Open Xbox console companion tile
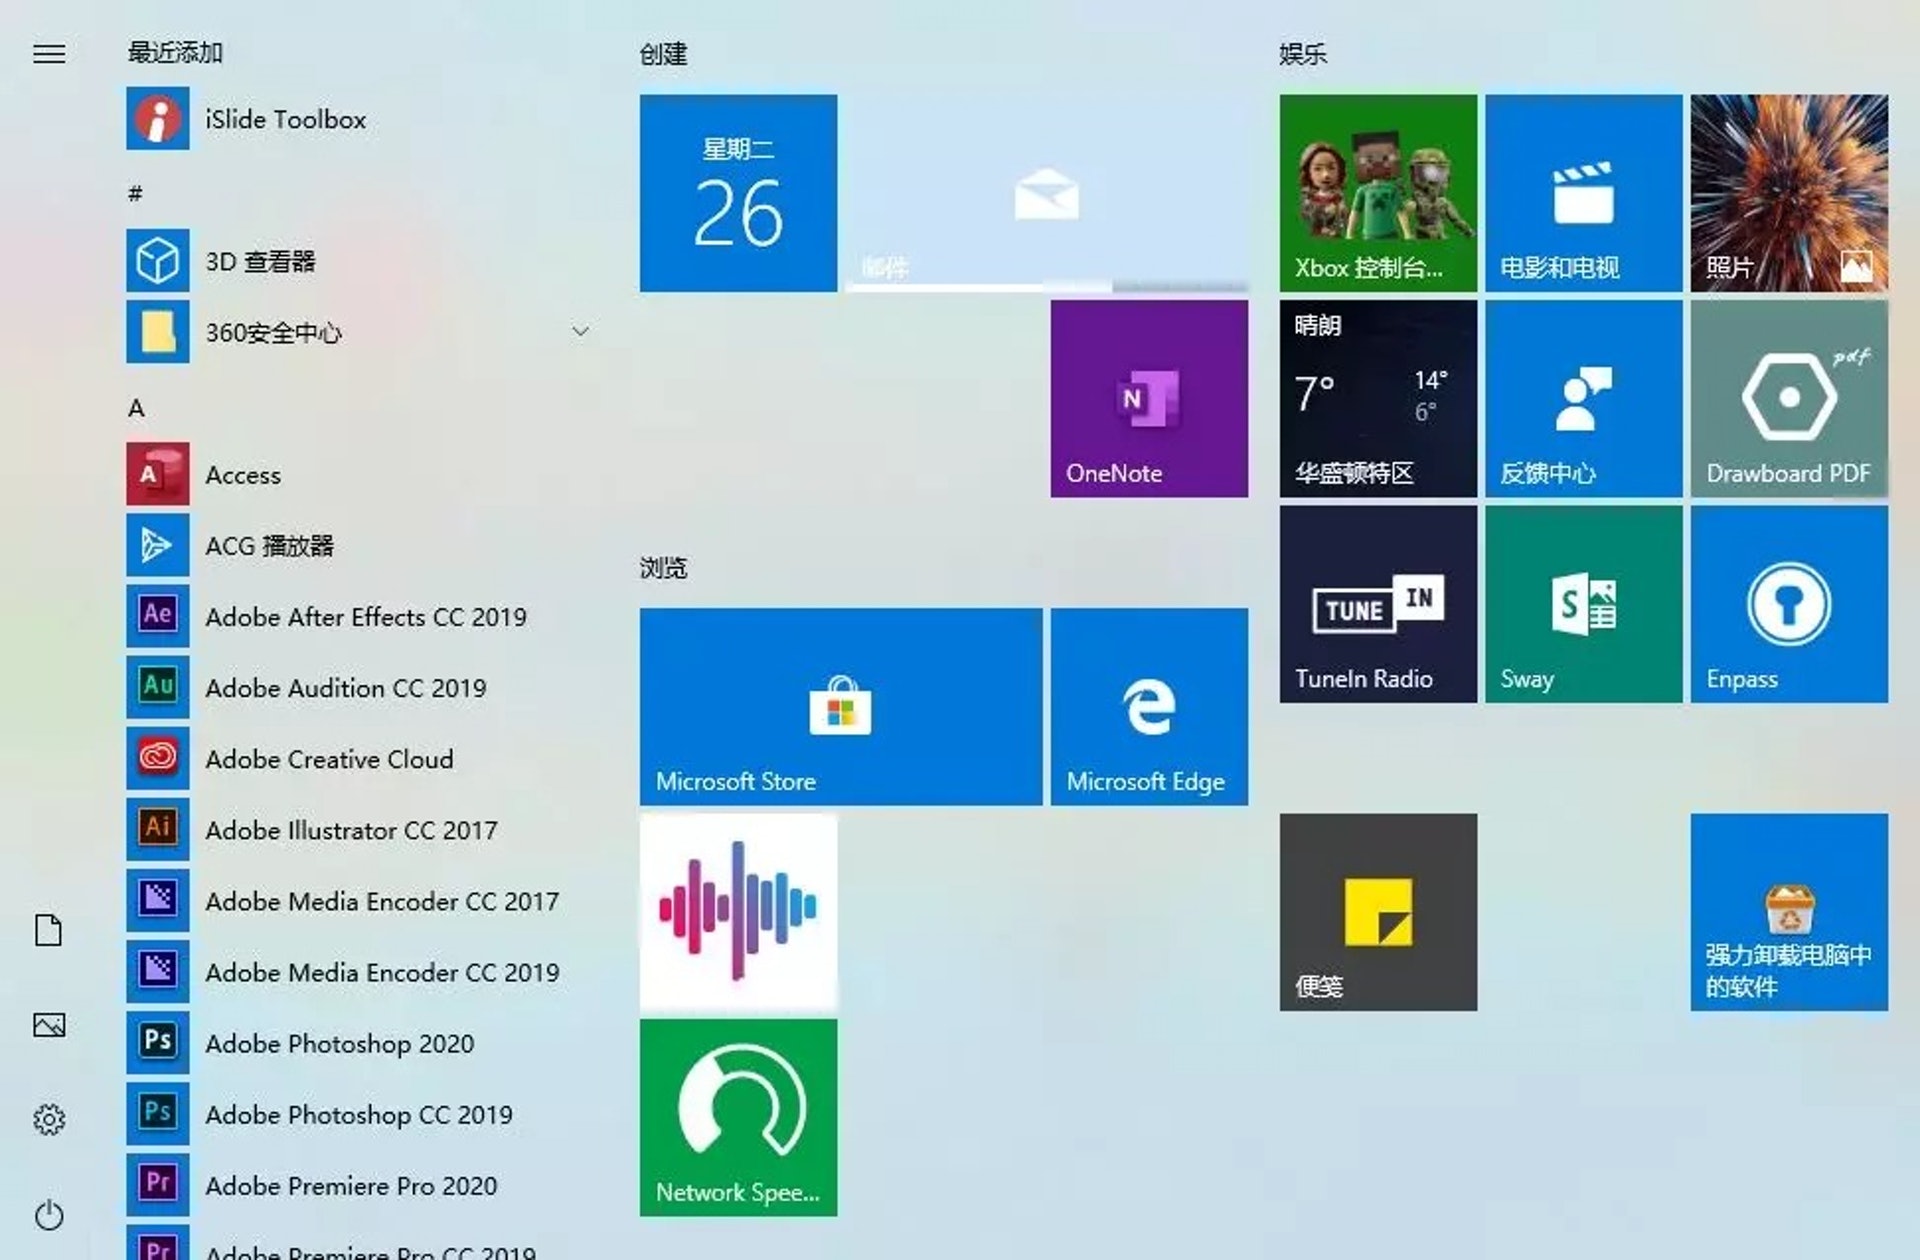Screen dimensions: 1920x1260 pyautogui.click(x=1377, y=193)
